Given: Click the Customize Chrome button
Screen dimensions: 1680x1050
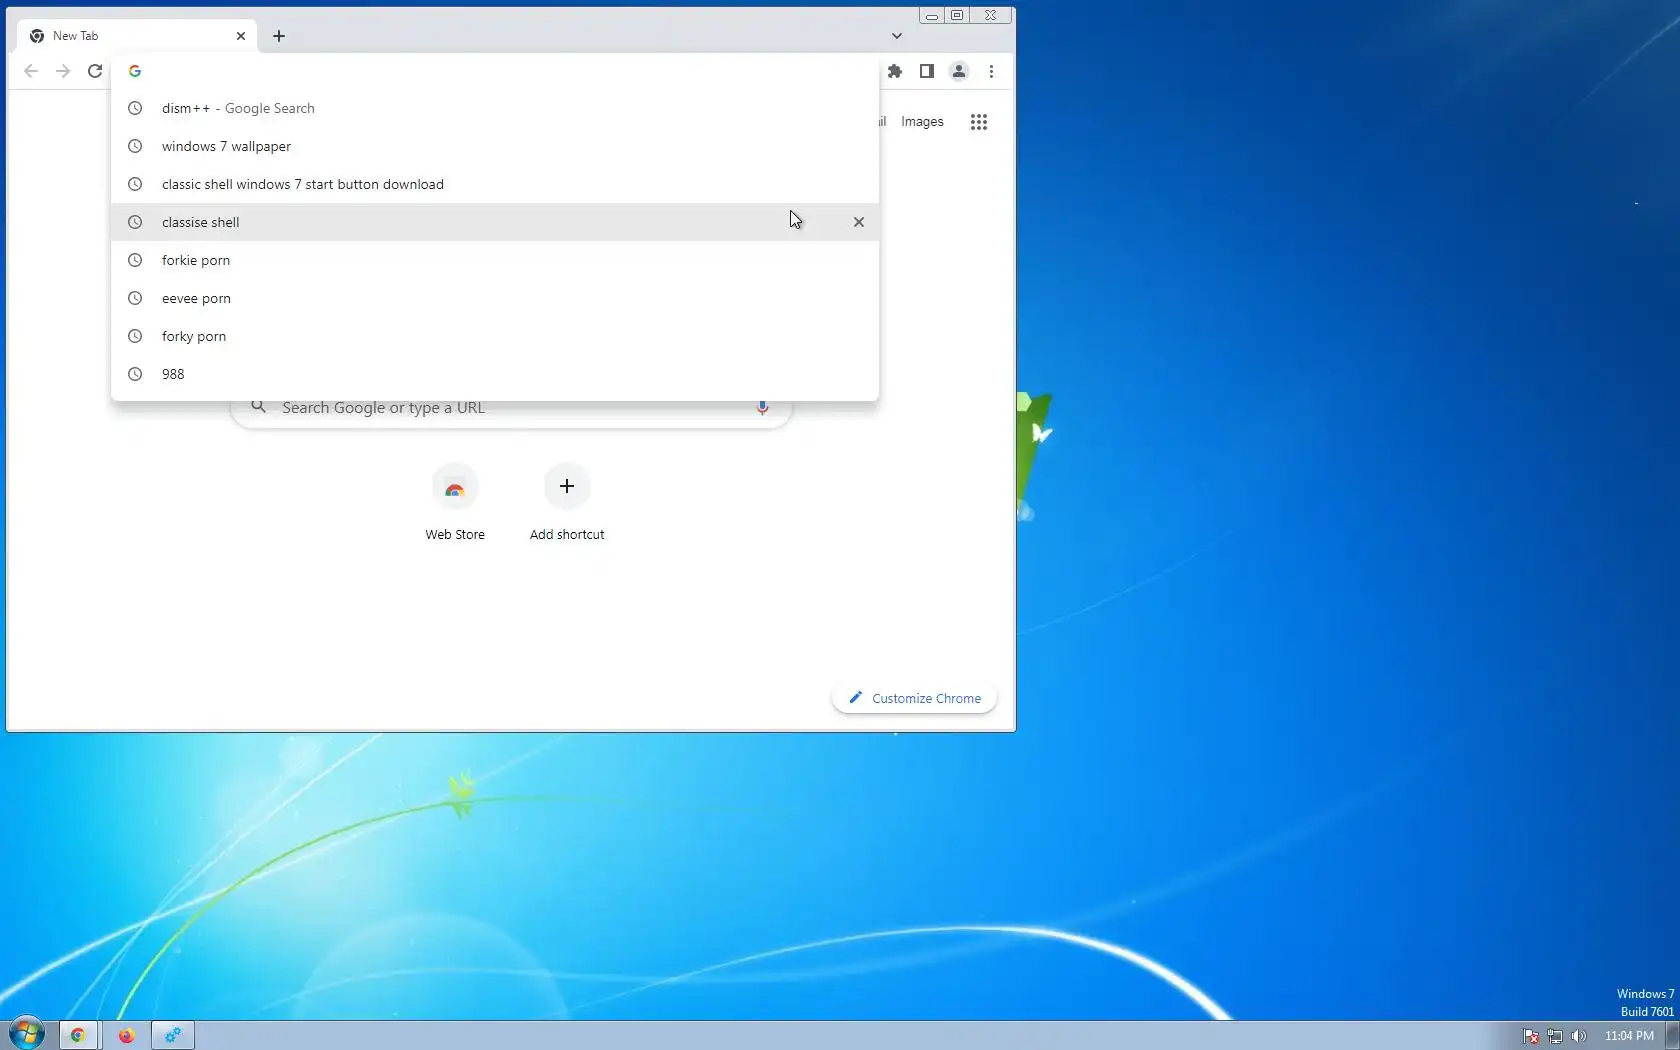Looking at the screenshot, I should click(914, 698).
